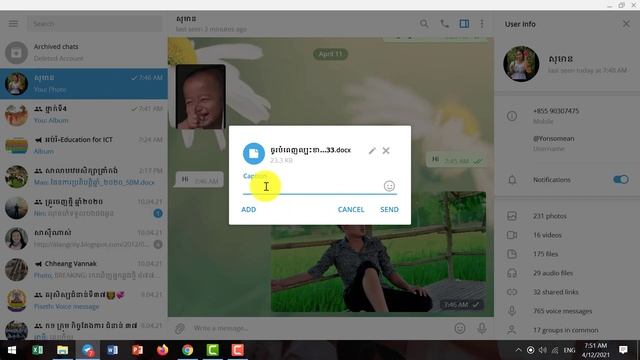Open the Education for ICT channel chat

(84, 145)
